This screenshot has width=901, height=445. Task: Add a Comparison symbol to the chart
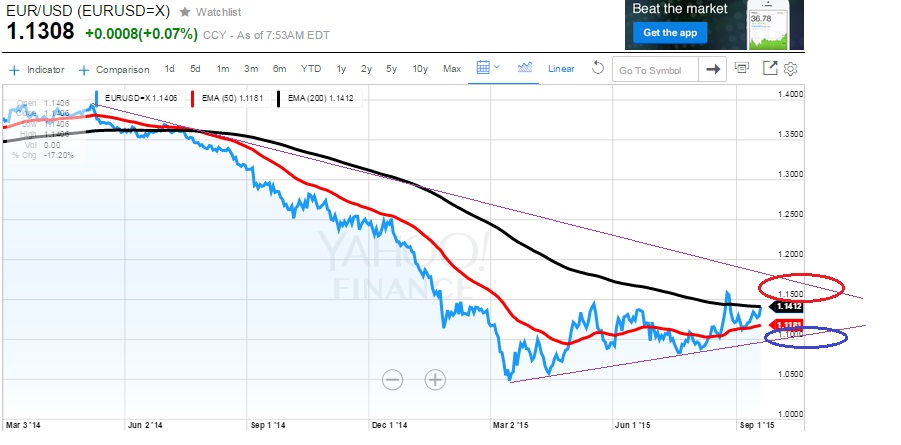(x=113, y=70)
